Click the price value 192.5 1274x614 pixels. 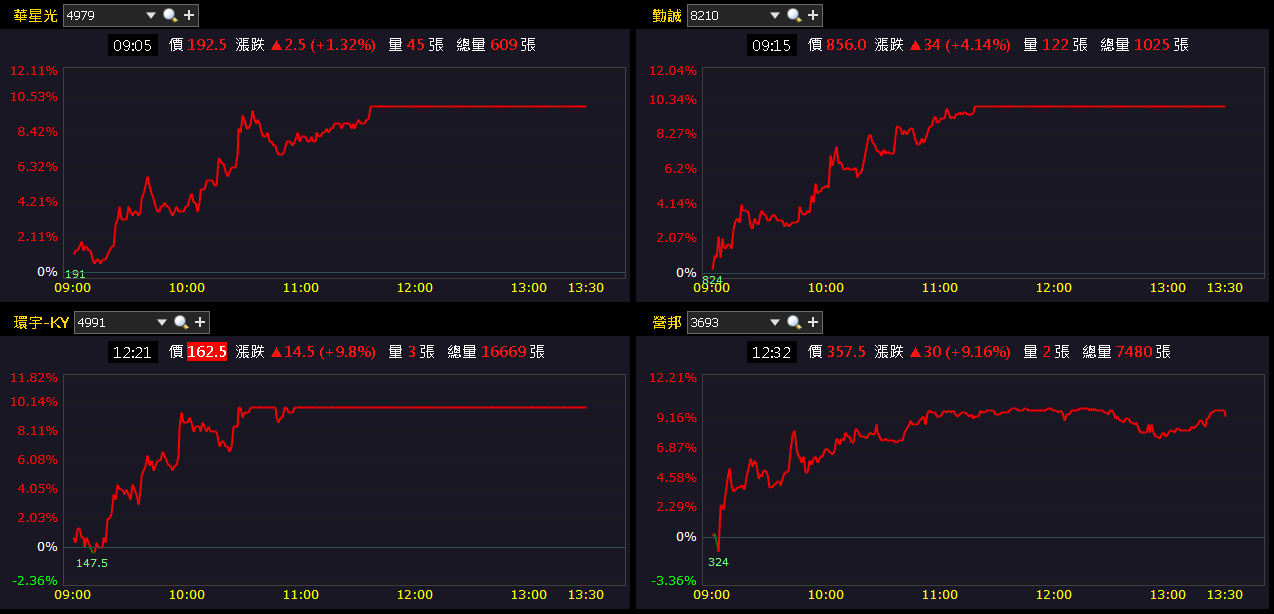(207, 45)
